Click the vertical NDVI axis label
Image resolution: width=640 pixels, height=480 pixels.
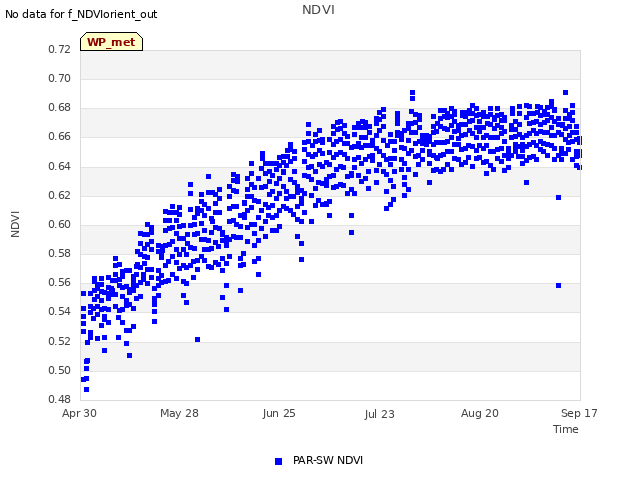pos(15,224)
